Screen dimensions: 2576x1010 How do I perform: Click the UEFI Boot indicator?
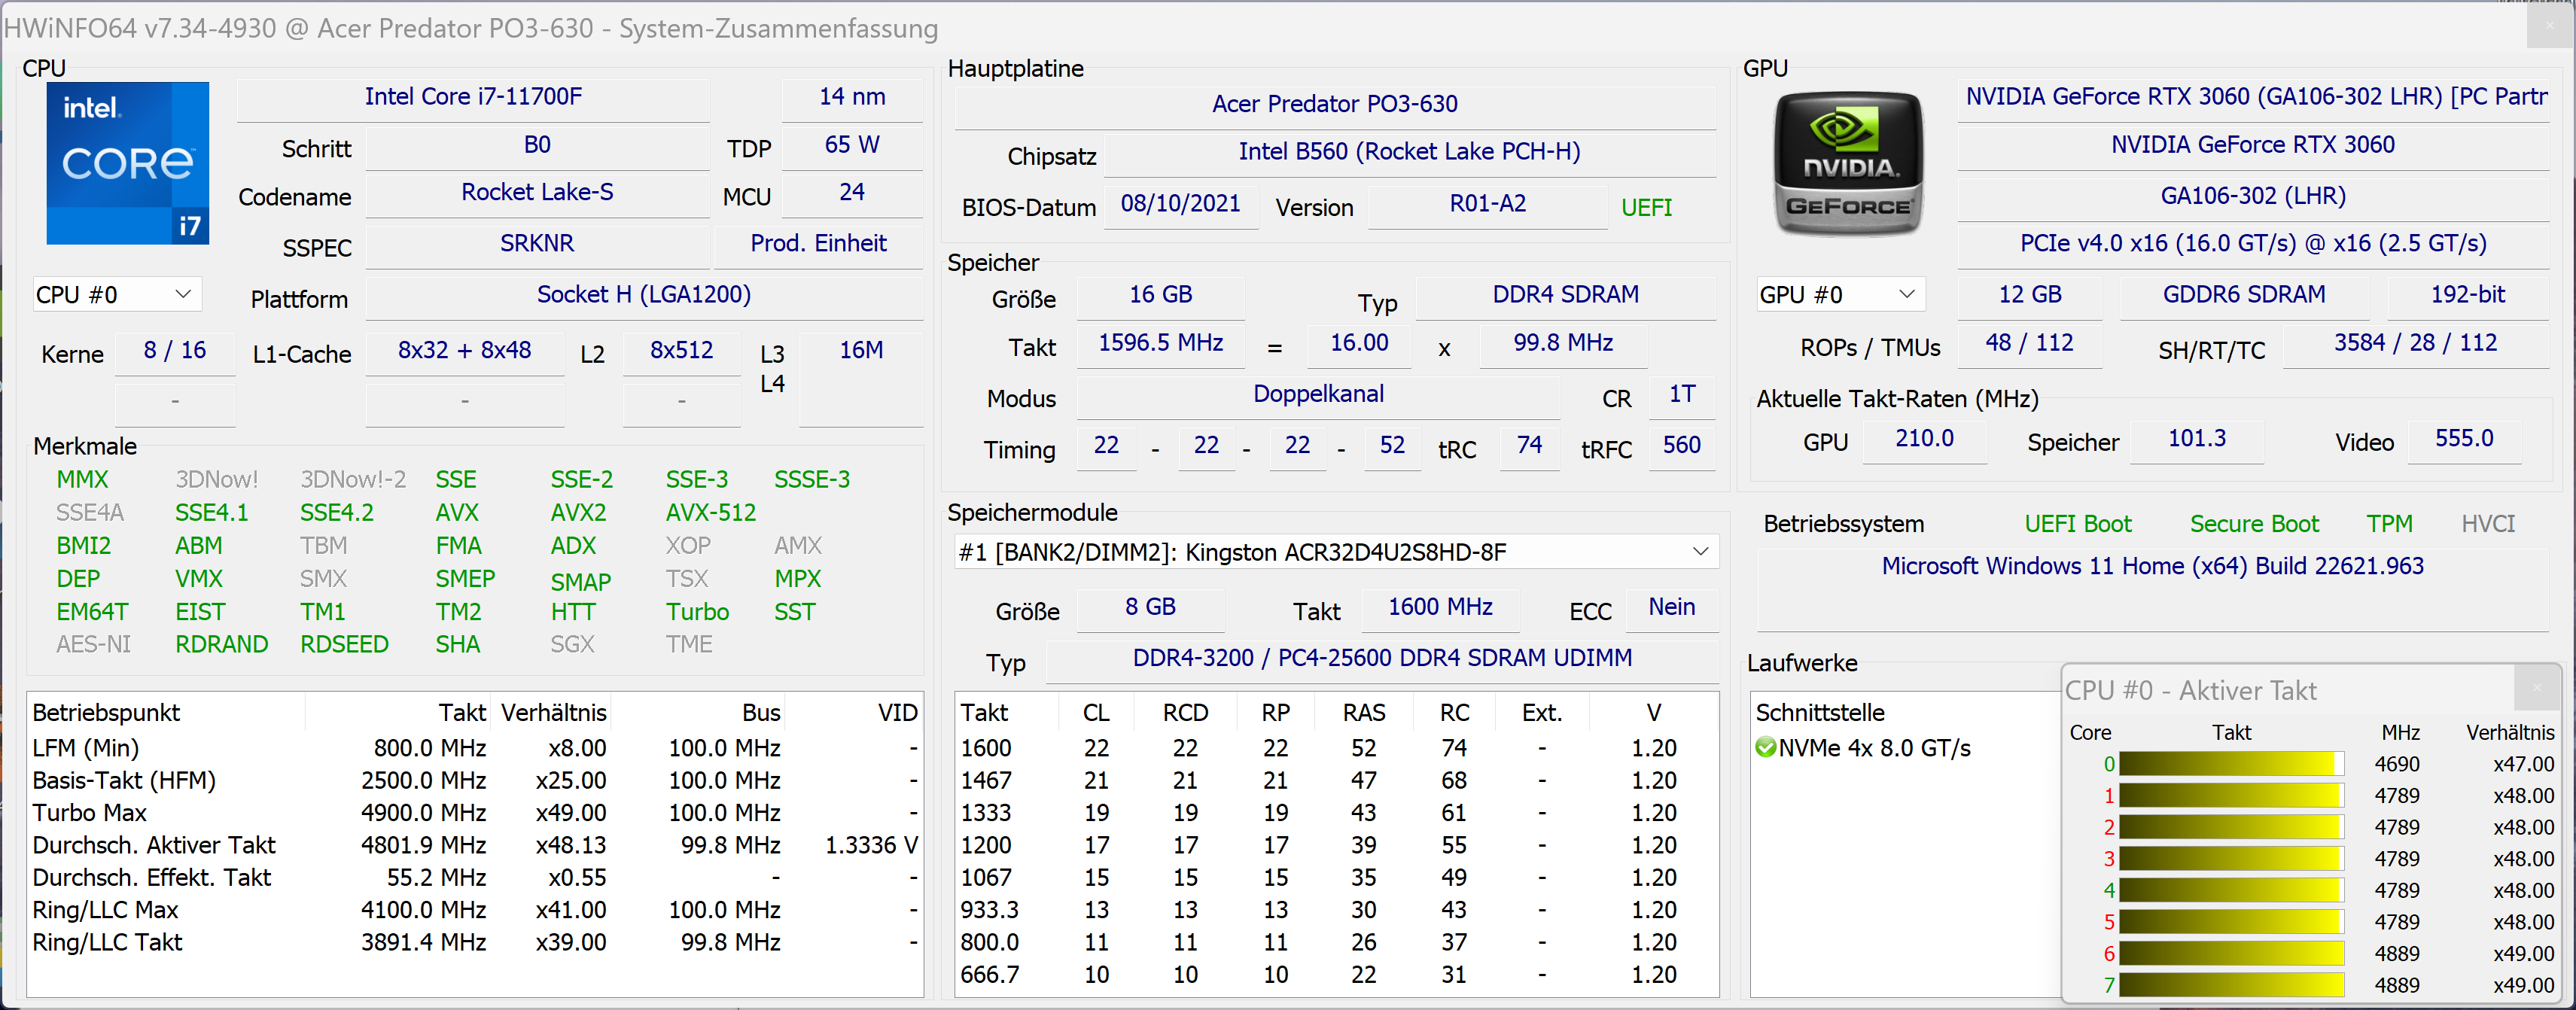tap(2077, 524)
